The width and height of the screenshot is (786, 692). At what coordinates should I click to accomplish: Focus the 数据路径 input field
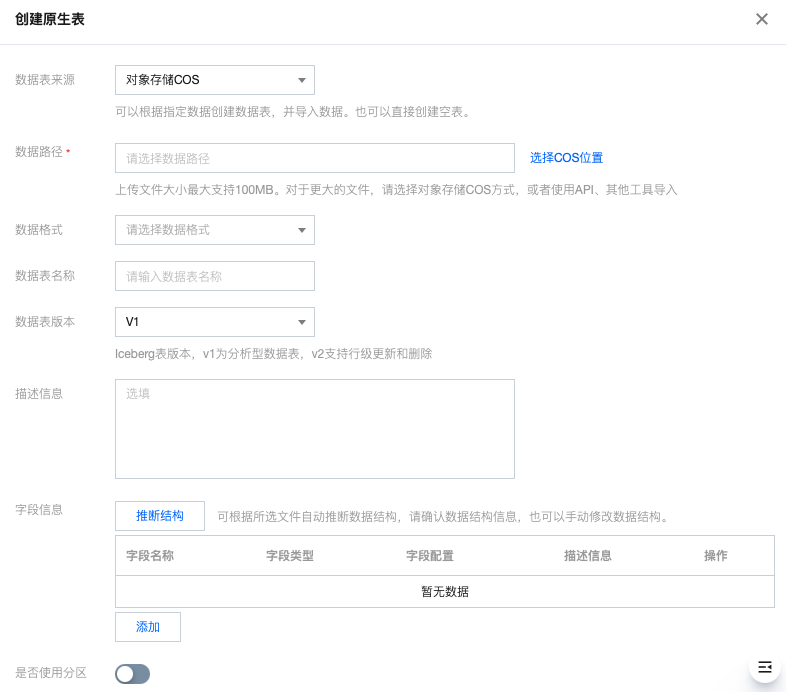click(x=315, y=158)
